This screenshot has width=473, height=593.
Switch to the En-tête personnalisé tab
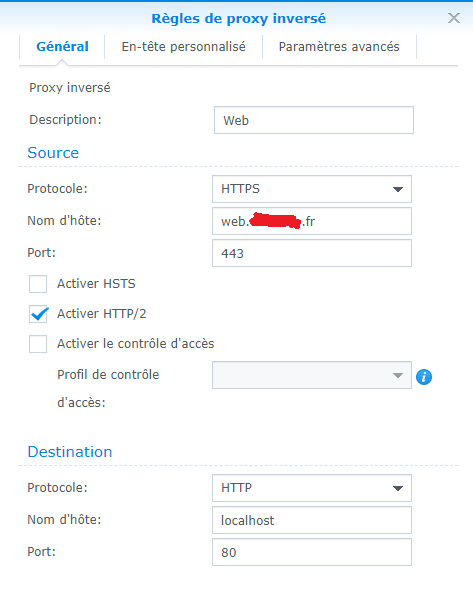[183, 47]
